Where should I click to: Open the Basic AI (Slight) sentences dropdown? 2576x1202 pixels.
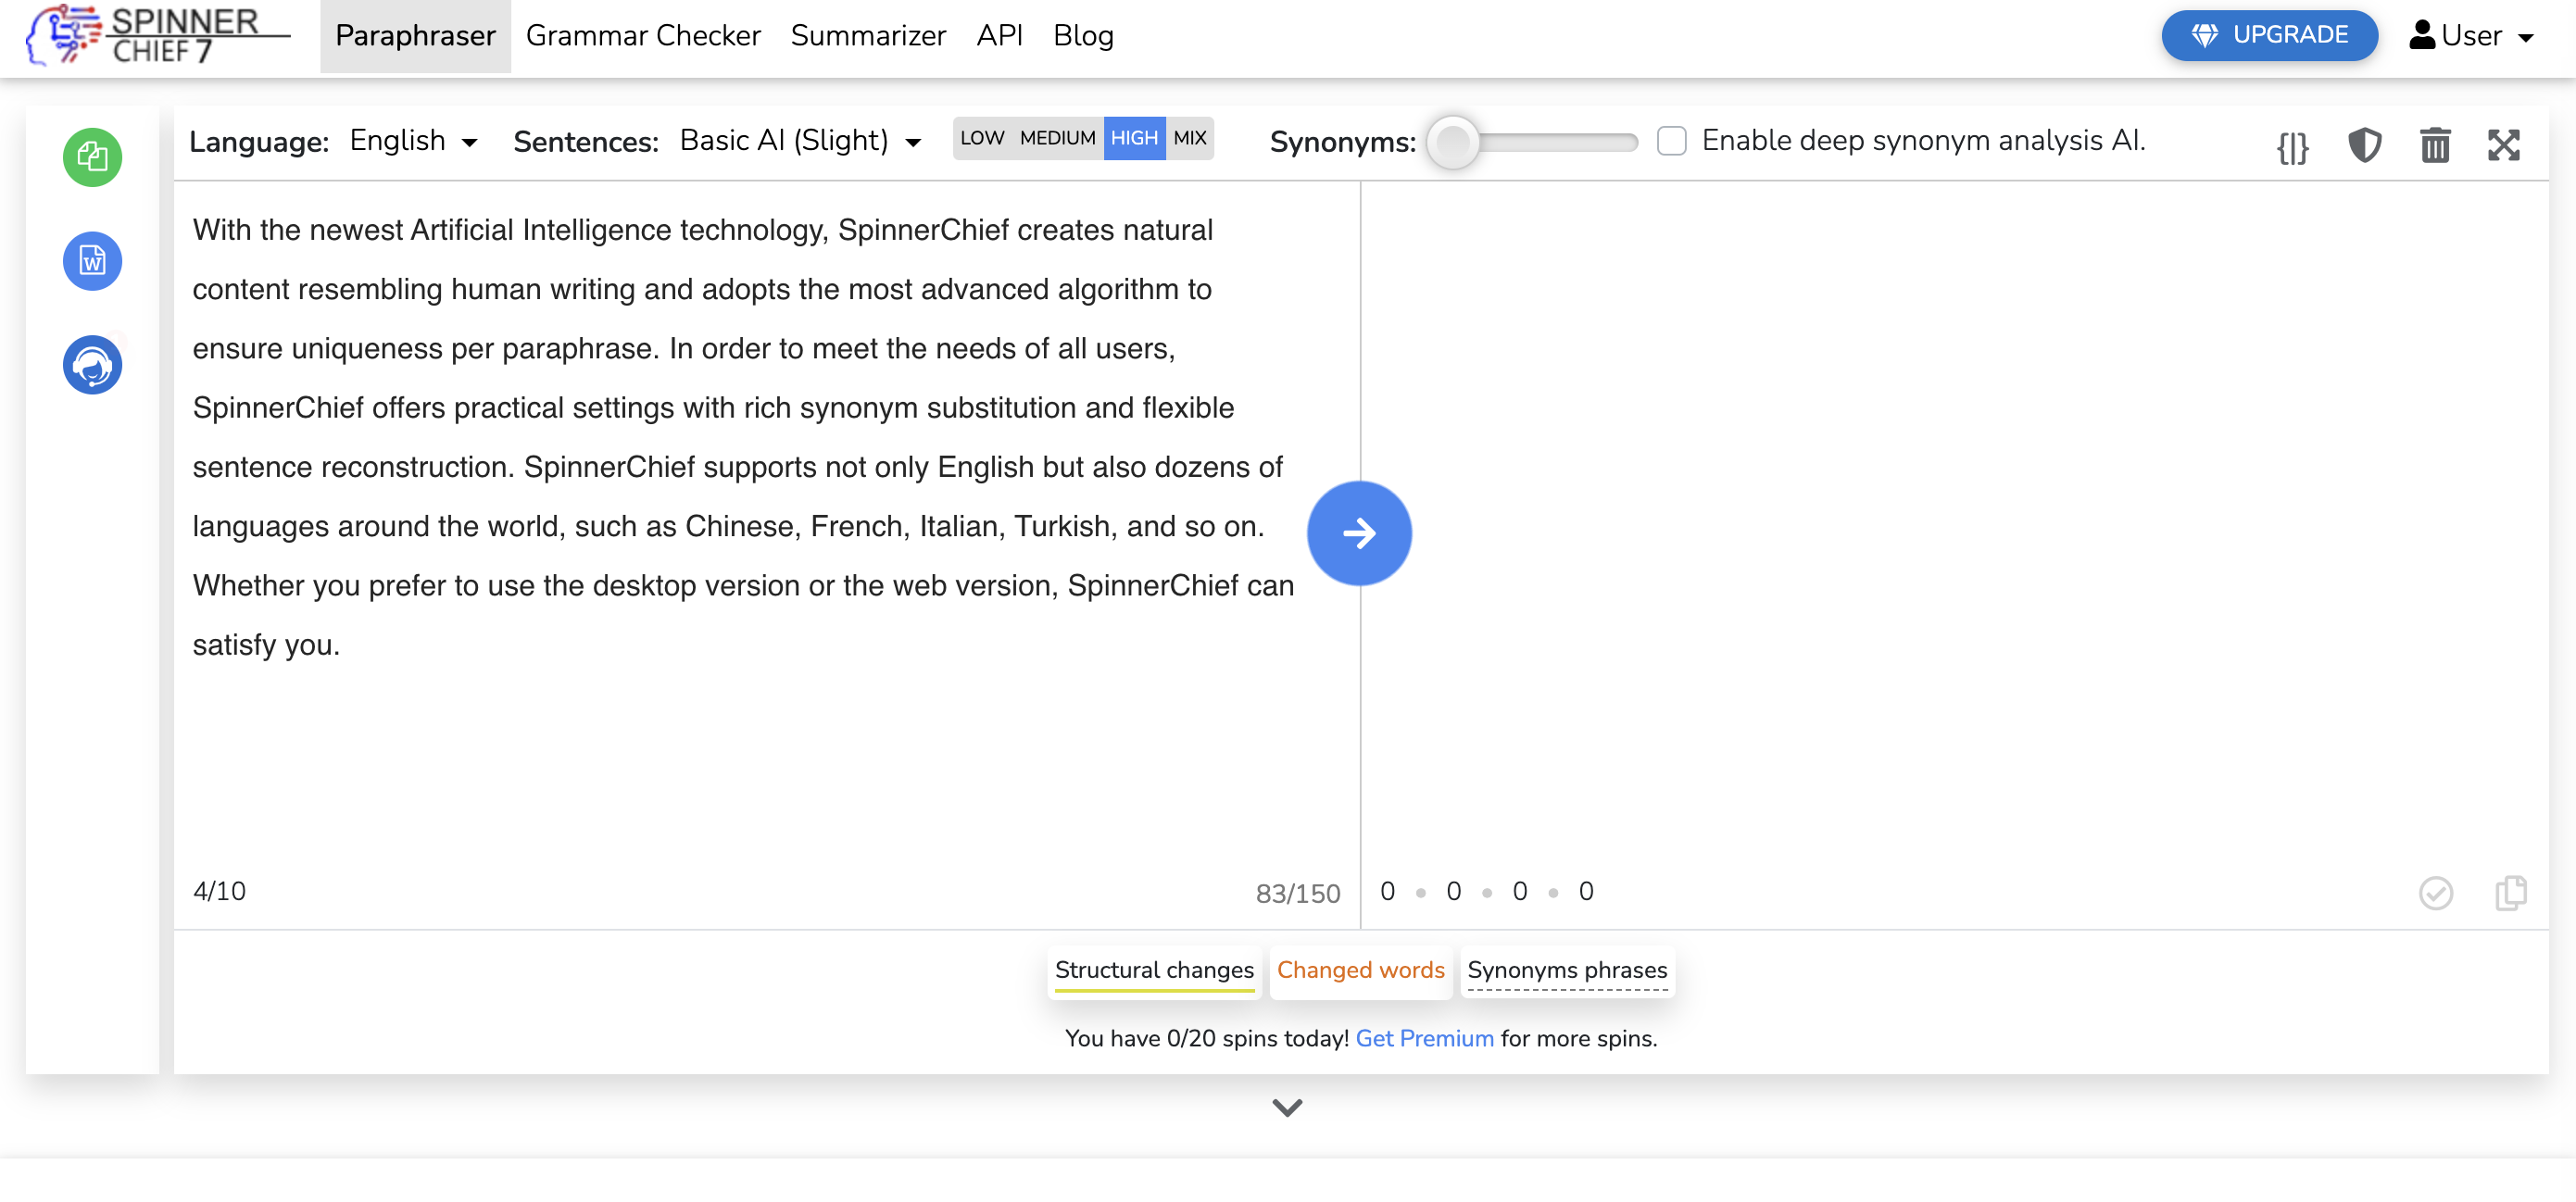[x=799, y=141]
